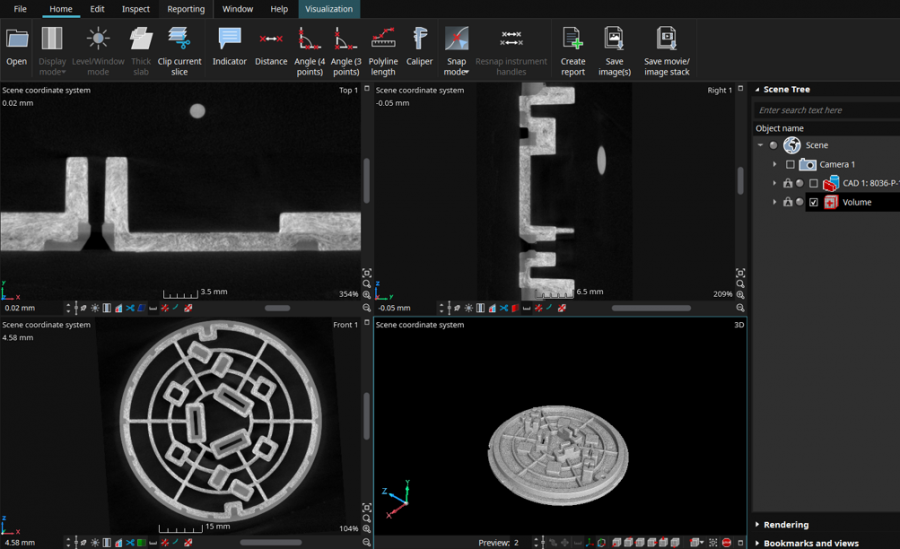Activate the Caliper instrument
The width and height of the screenshot is (900, 549).
pos(420,48)
